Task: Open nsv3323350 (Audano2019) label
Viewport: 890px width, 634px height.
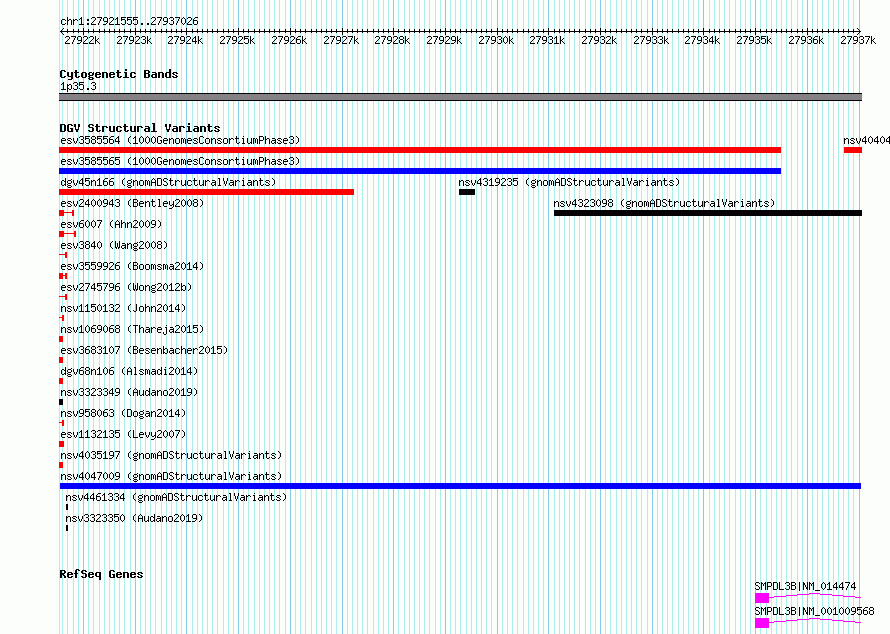Action: coord(134,518)
